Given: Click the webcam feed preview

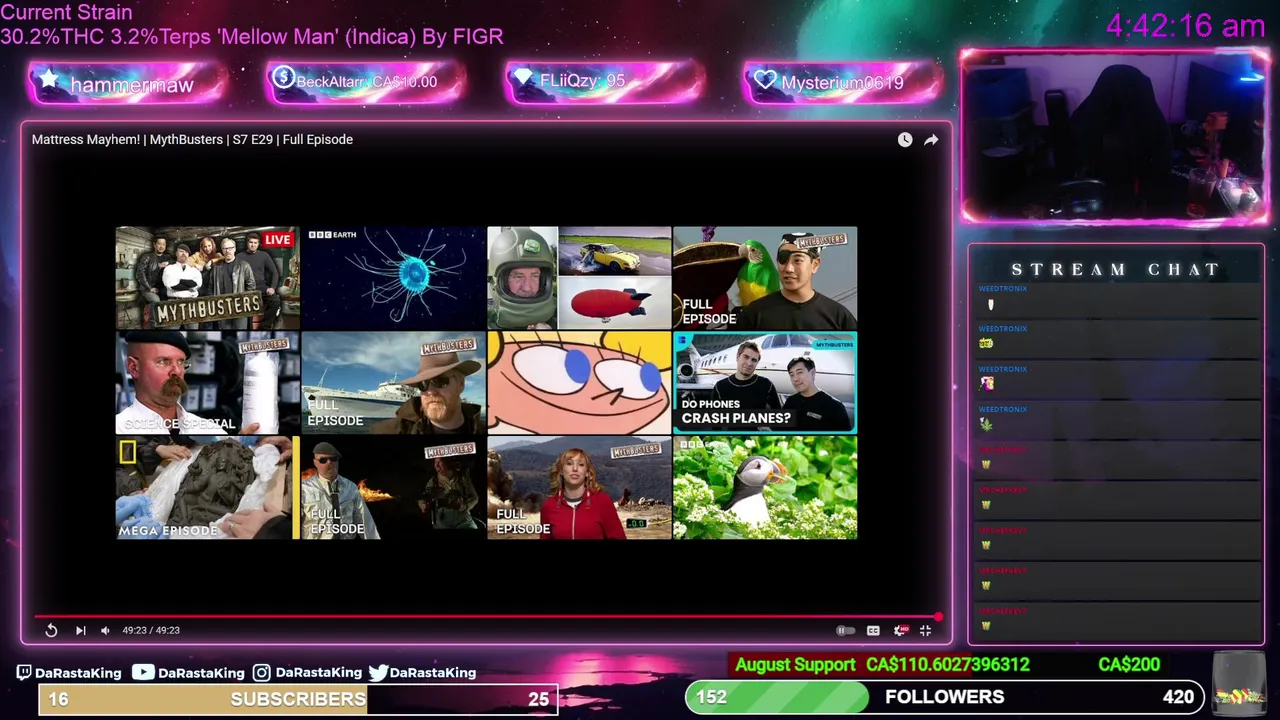Looking at the screenshot, I should click(1114, 137).
